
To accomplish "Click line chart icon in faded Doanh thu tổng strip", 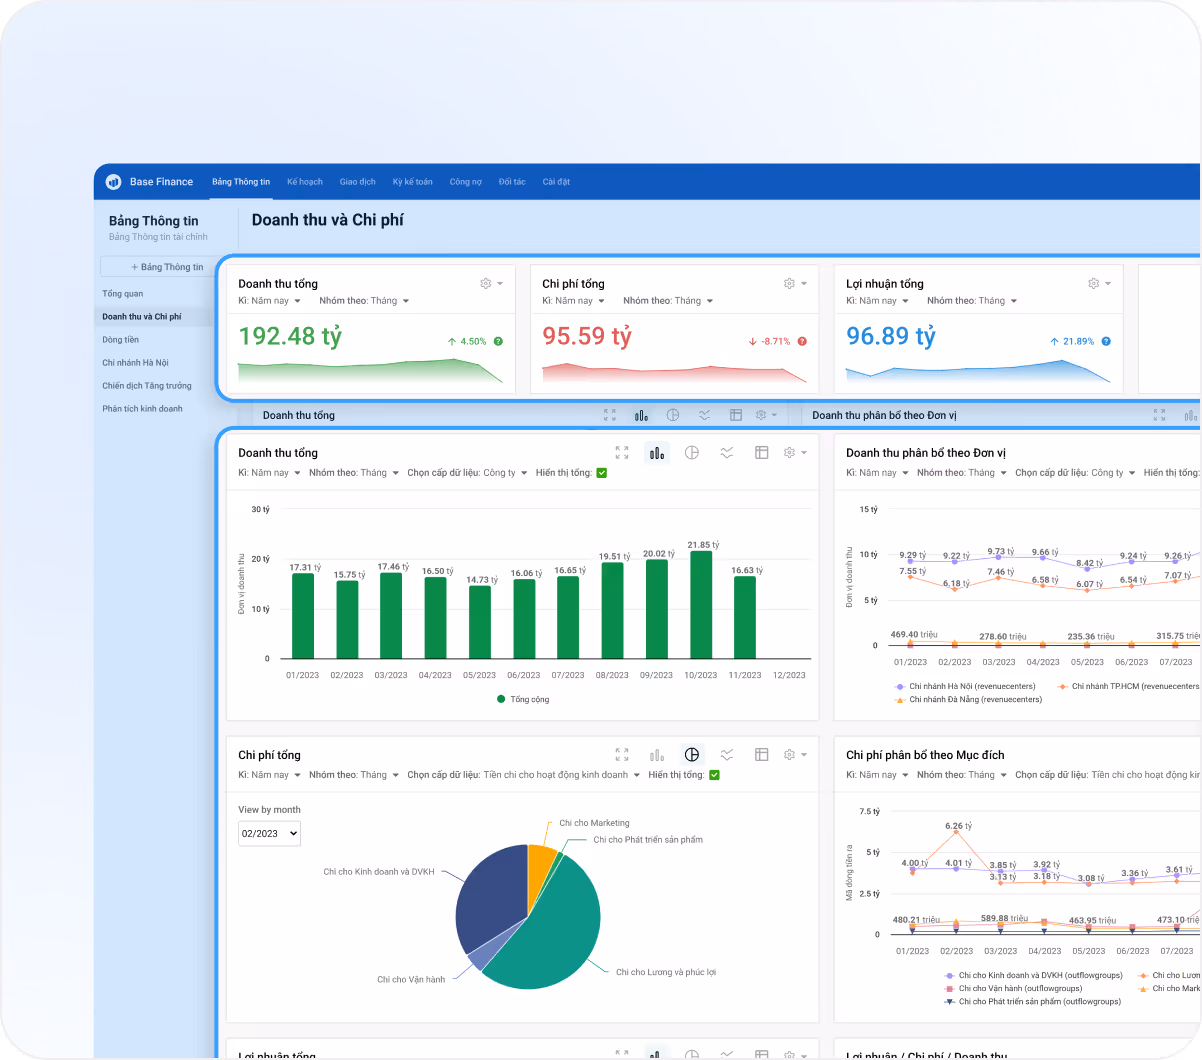I will pyautogui.click(x=705, y=415).
